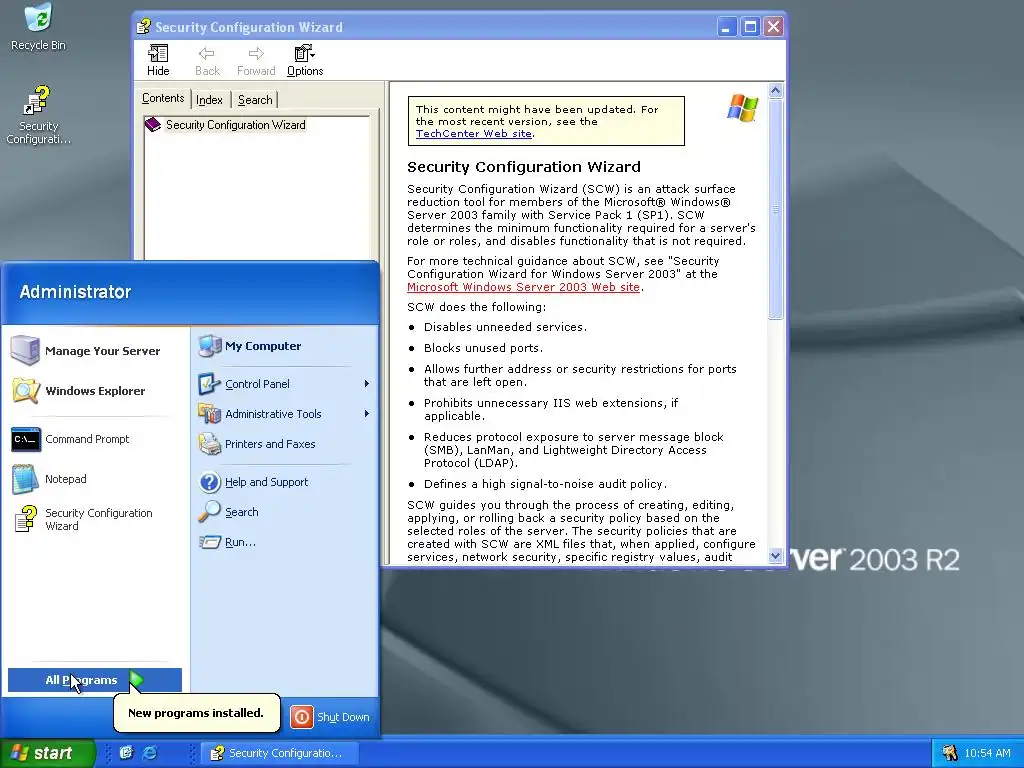This screenshot has height=768, width=1024.
Task: Open the TechCenter Web site link
Action: point(473,133)
